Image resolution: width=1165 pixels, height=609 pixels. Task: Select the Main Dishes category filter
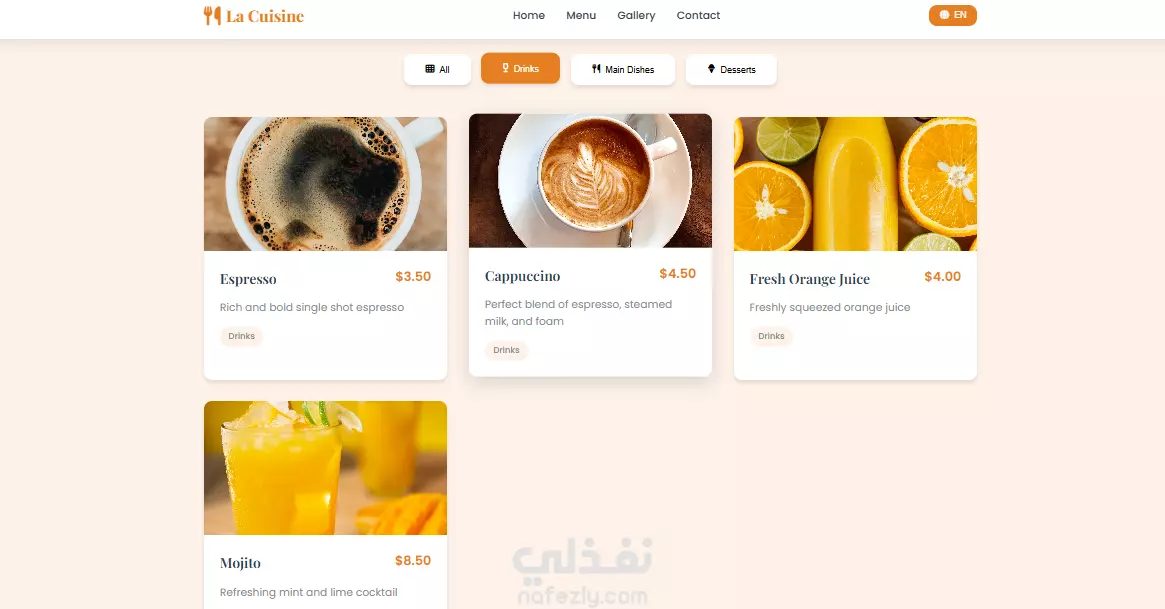(x=623, y=70)
